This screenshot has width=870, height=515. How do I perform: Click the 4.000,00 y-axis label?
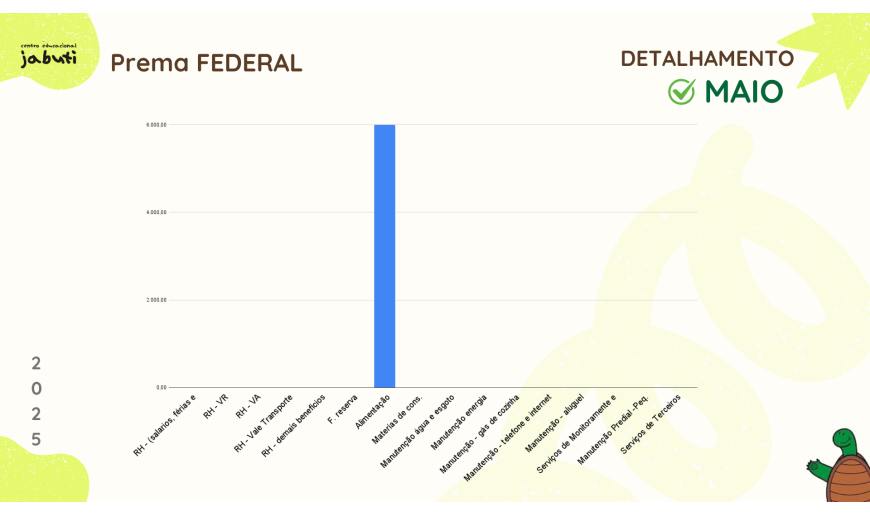click(156, 212)
